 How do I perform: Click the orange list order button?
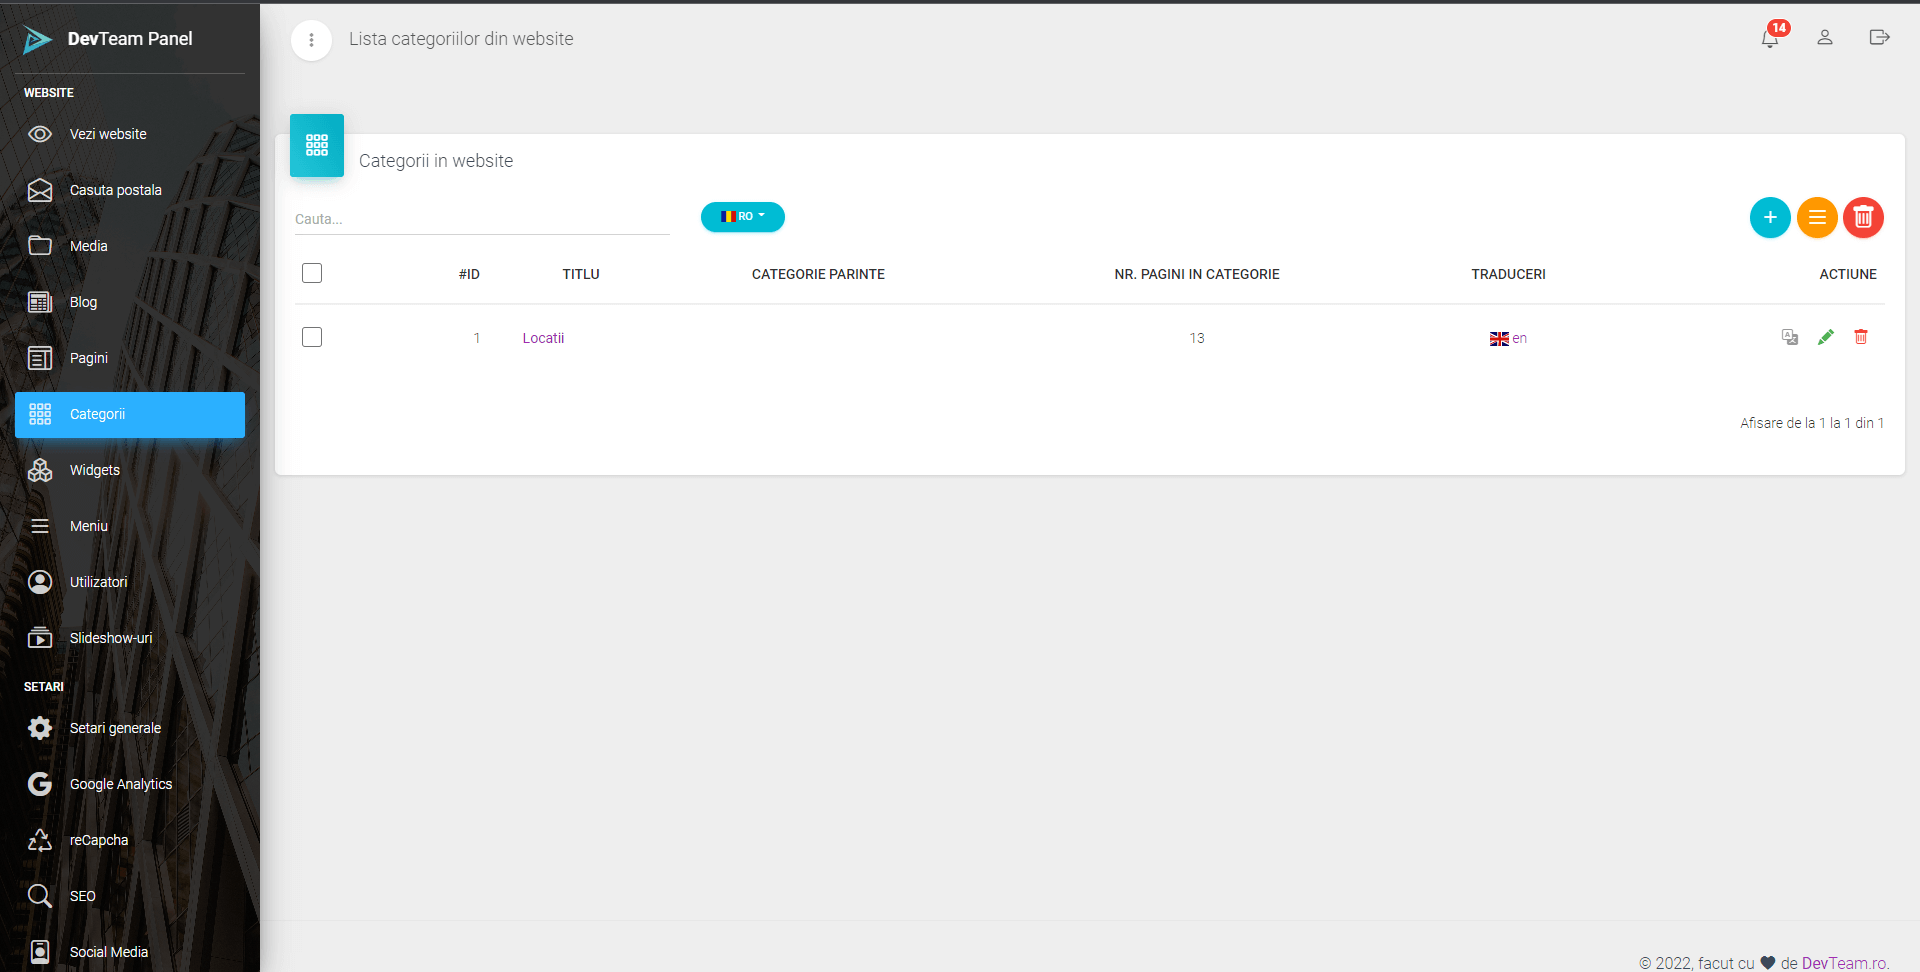click(x=1816, y=217)
